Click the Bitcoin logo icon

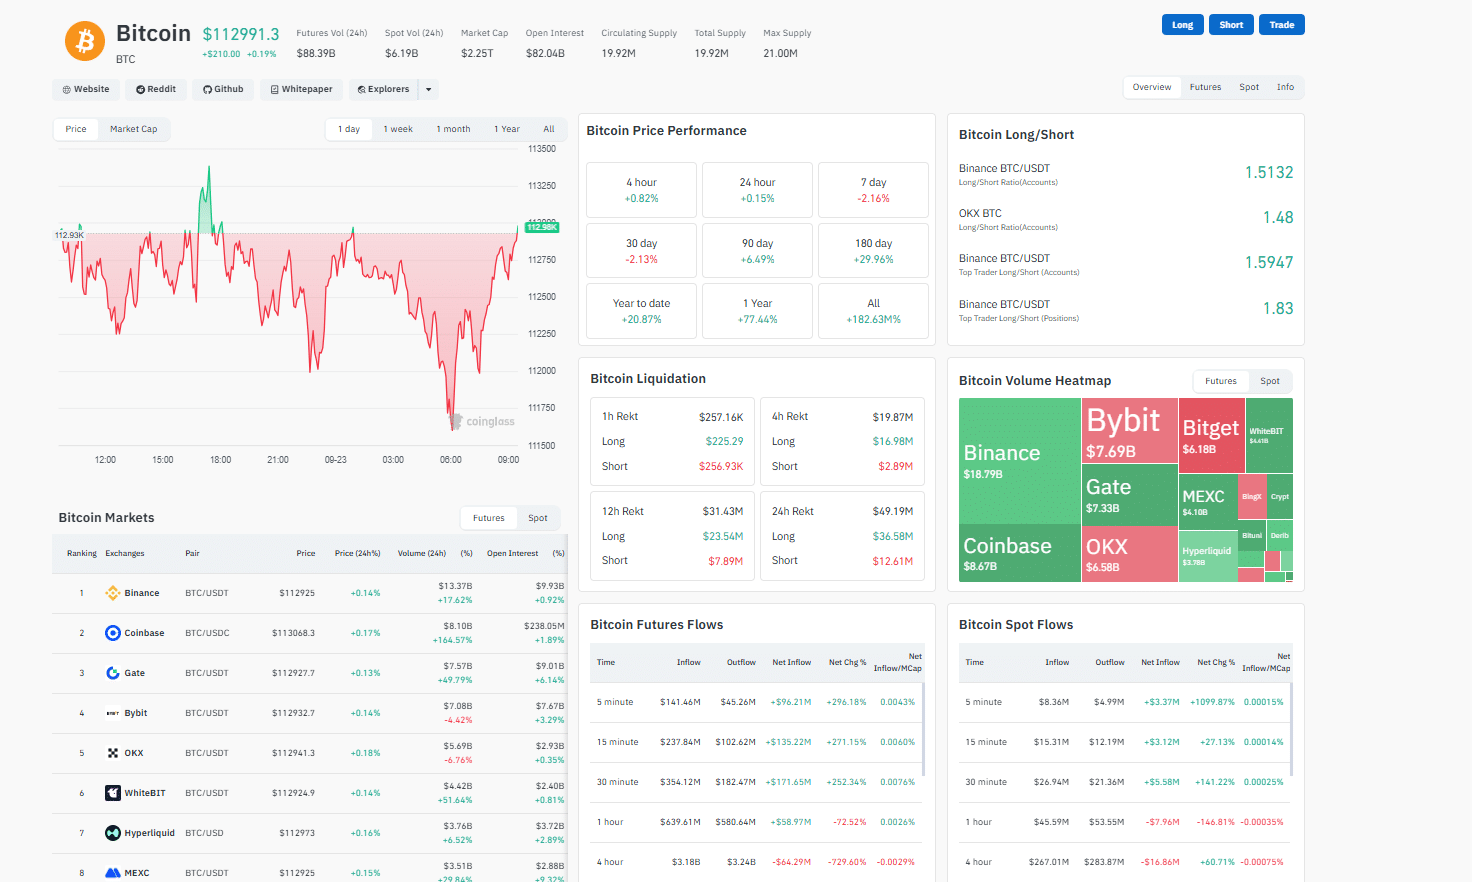click(x=84, y=42)
